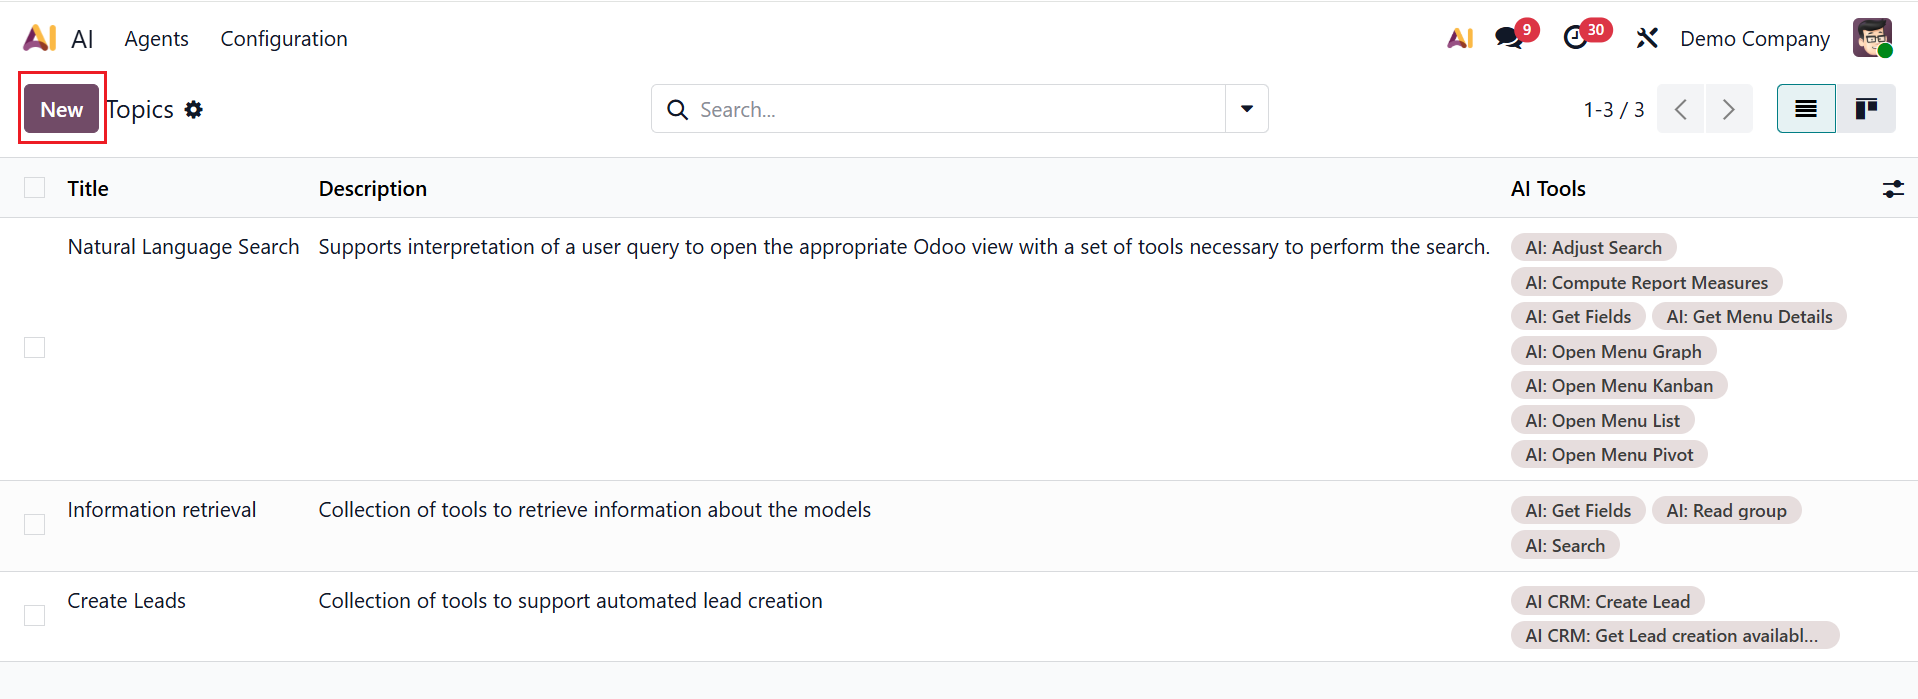This screenshot has height=699, width=1918.
Task: Switch to the Kanban view
Action: (1866, 109)
